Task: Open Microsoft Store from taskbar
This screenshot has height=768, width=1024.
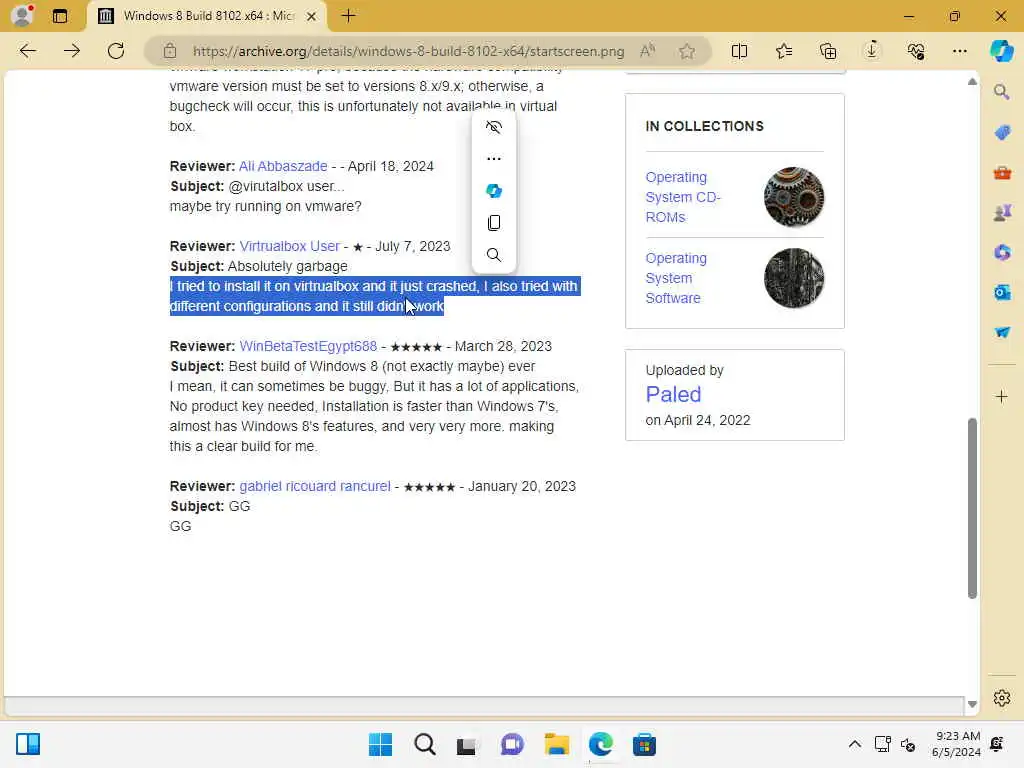Action: pos(644,744)
